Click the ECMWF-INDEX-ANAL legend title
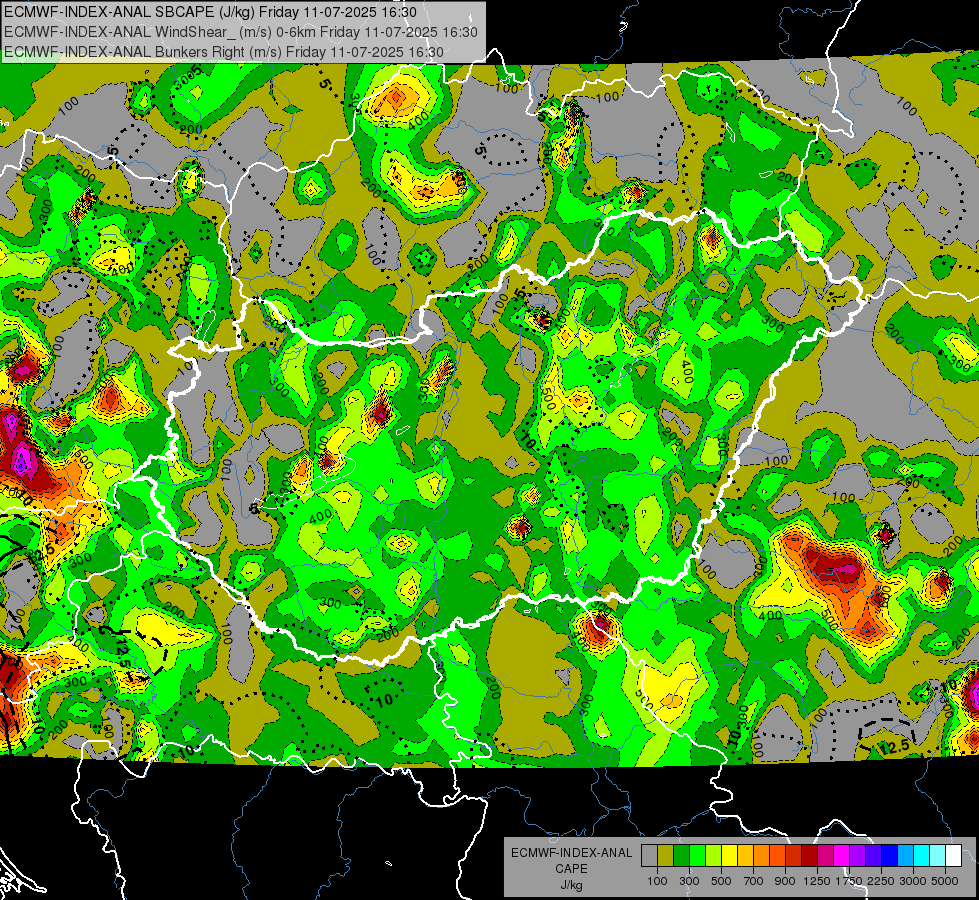 click(x=571, y=853)
